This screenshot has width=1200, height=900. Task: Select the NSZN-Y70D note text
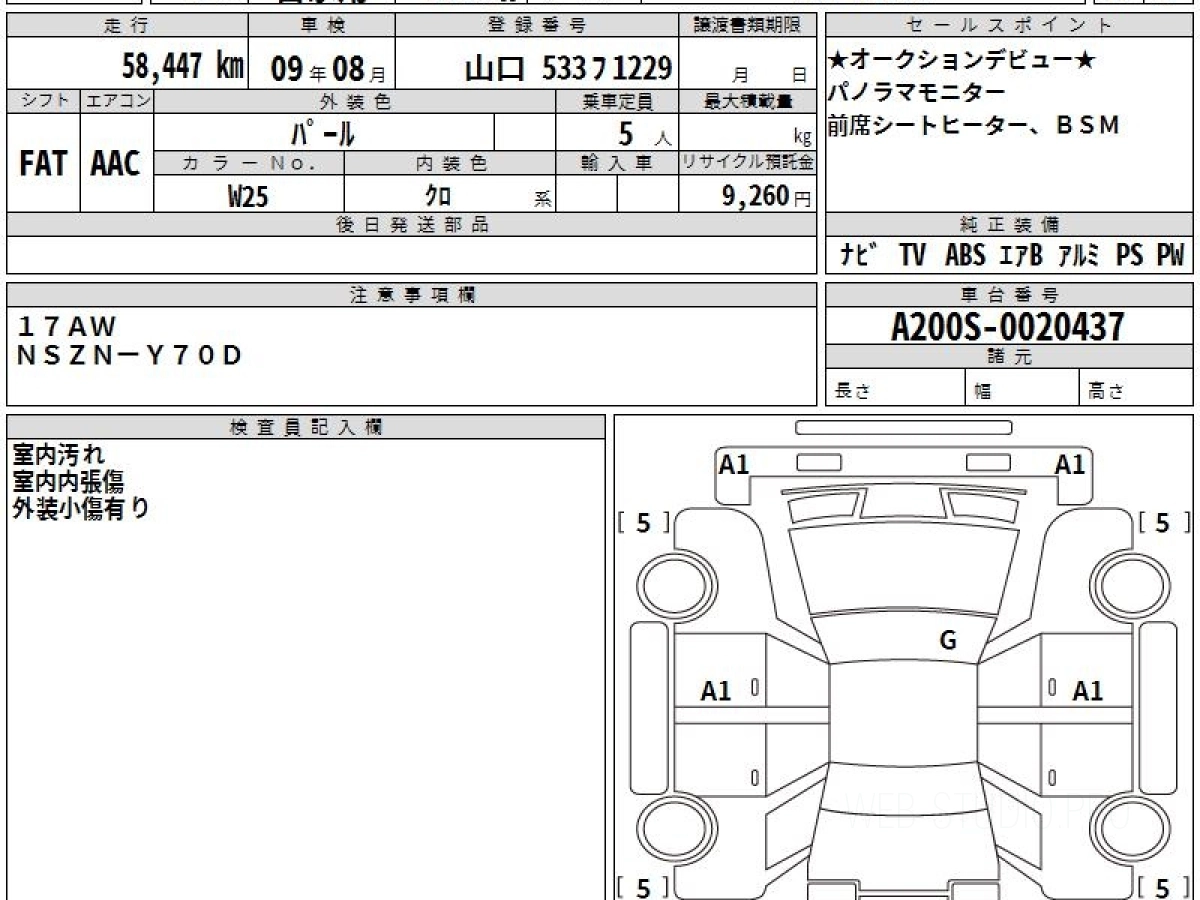(x=130, y=355)
